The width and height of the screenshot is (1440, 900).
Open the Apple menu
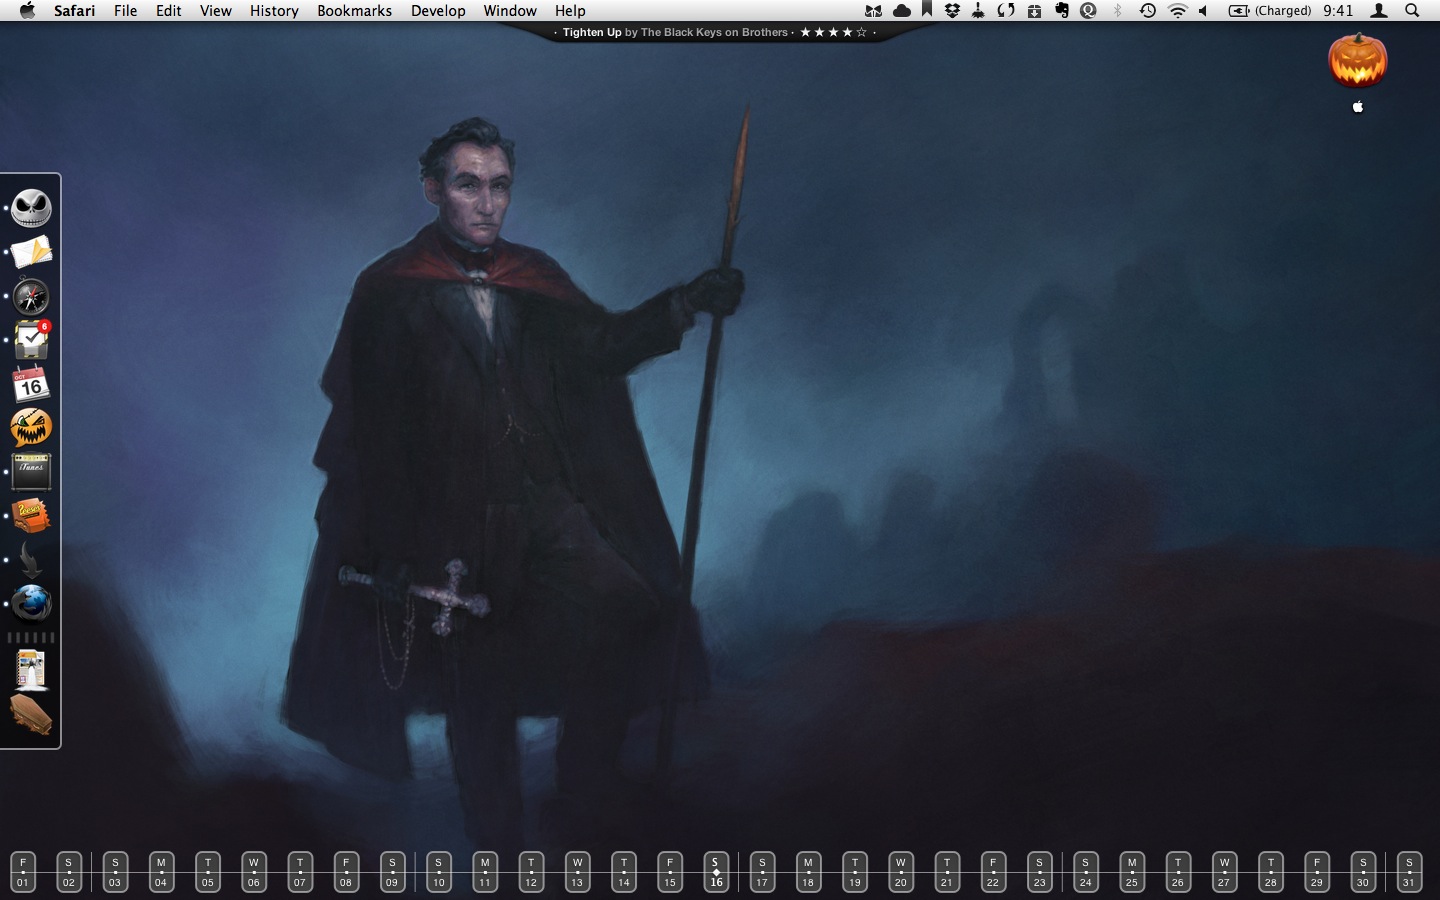pyautogui.click(x=27, y=11)
